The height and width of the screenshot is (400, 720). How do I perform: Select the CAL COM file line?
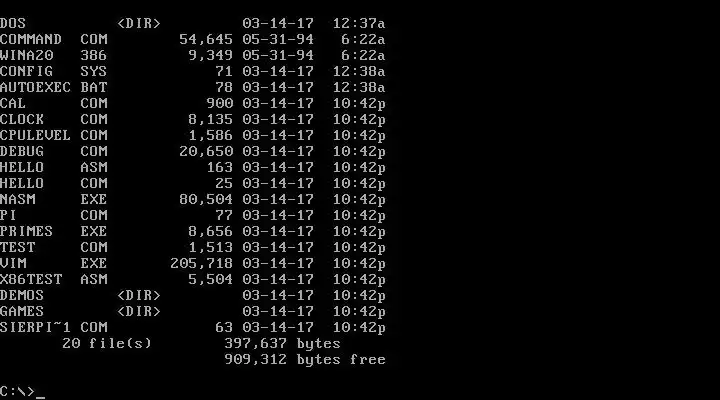point(192,104)
